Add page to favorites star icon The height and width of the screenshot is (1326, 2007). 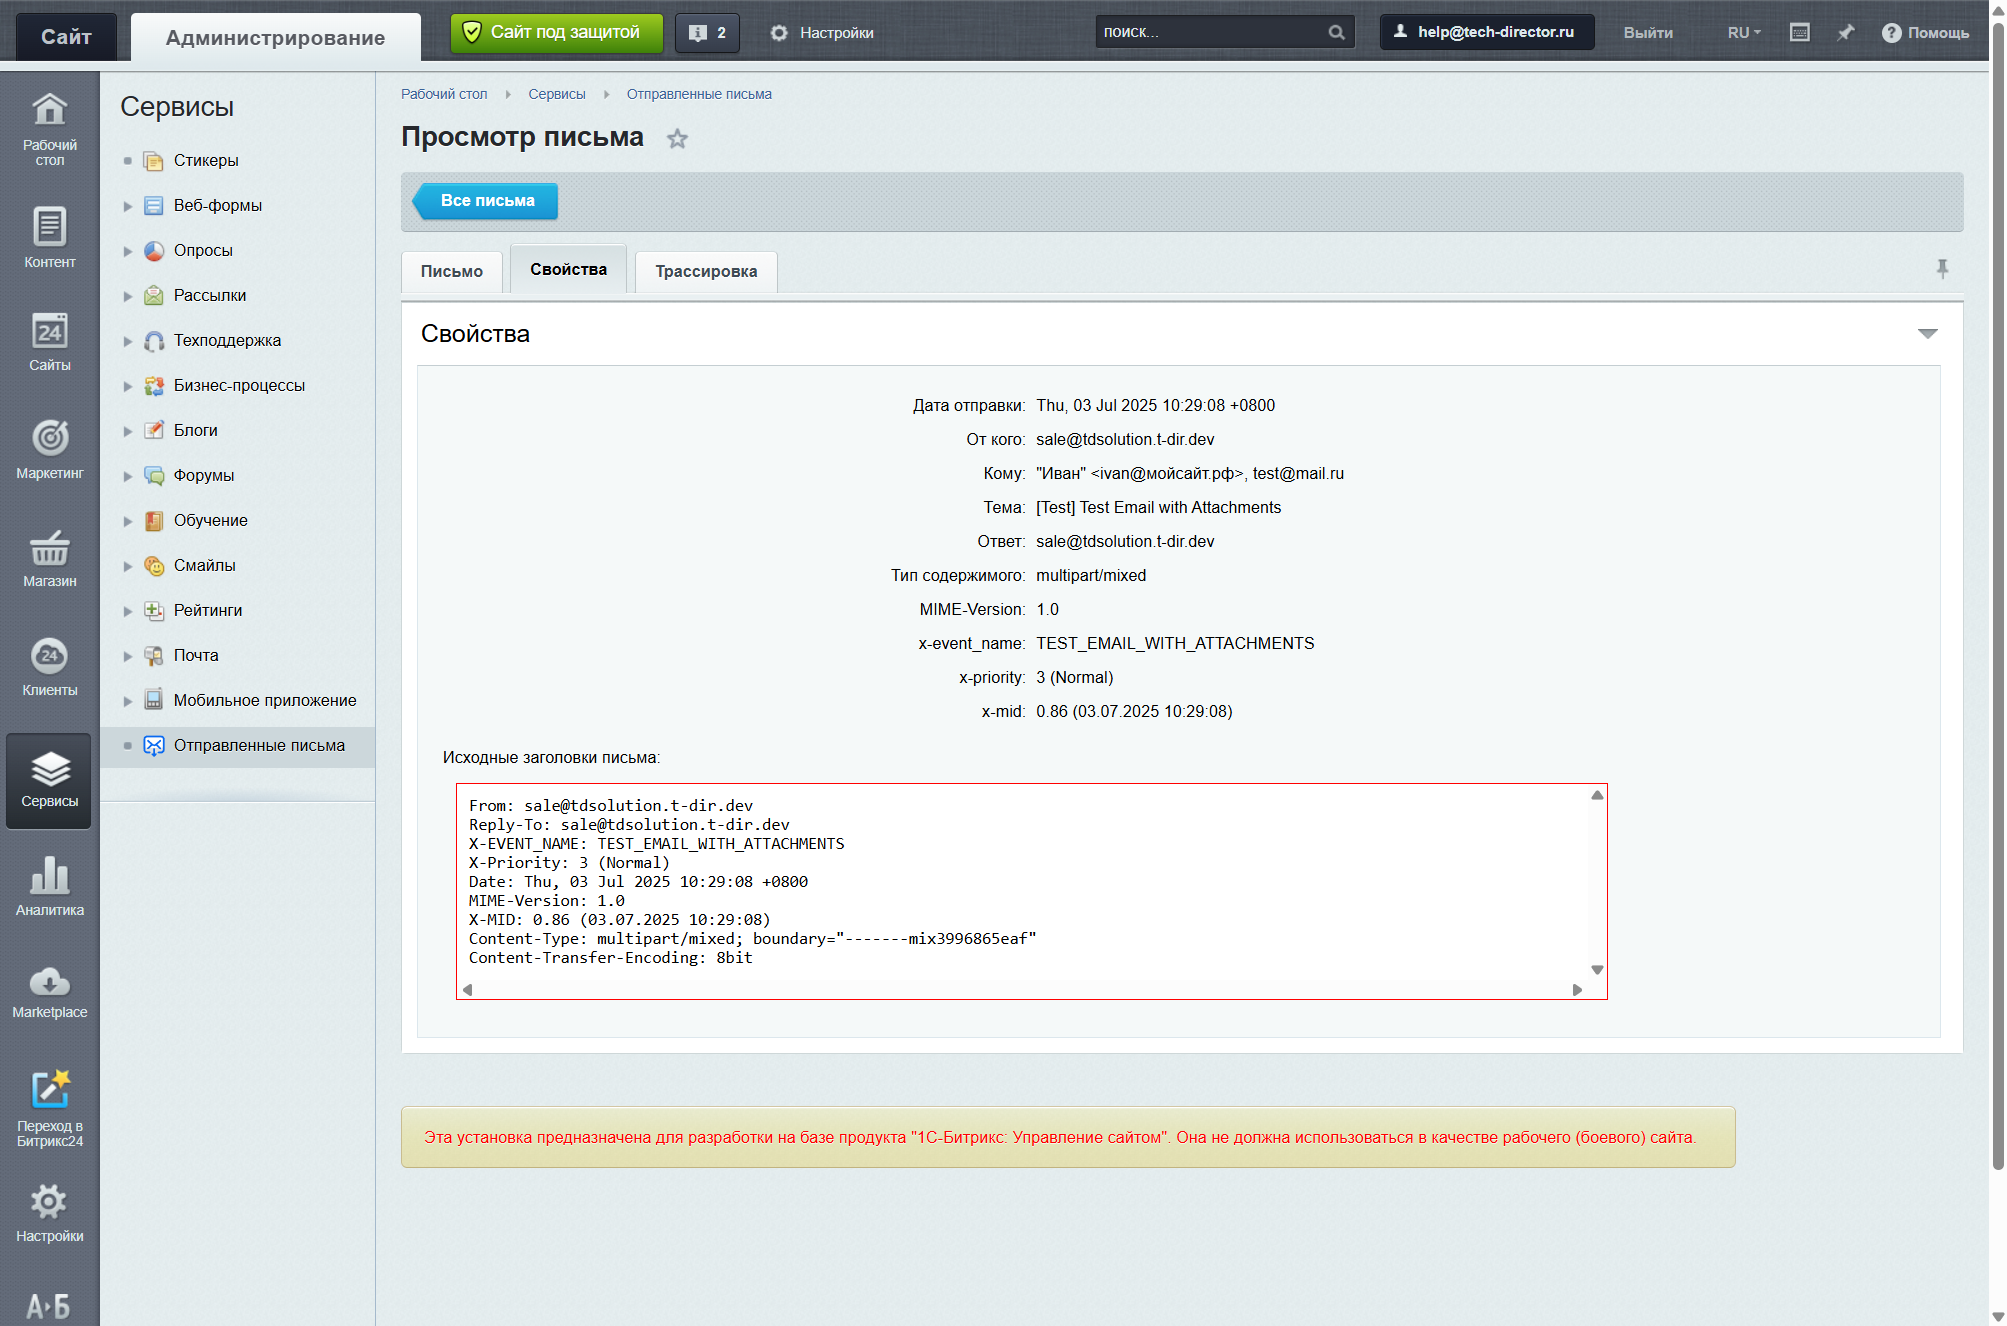[x=677, y=139]
